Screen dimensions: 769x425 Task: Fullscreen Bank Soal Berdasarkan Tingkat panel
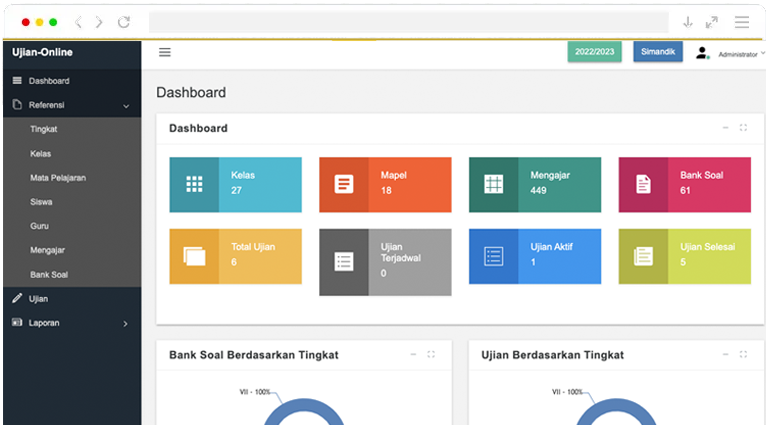click(x=431, y=354)
